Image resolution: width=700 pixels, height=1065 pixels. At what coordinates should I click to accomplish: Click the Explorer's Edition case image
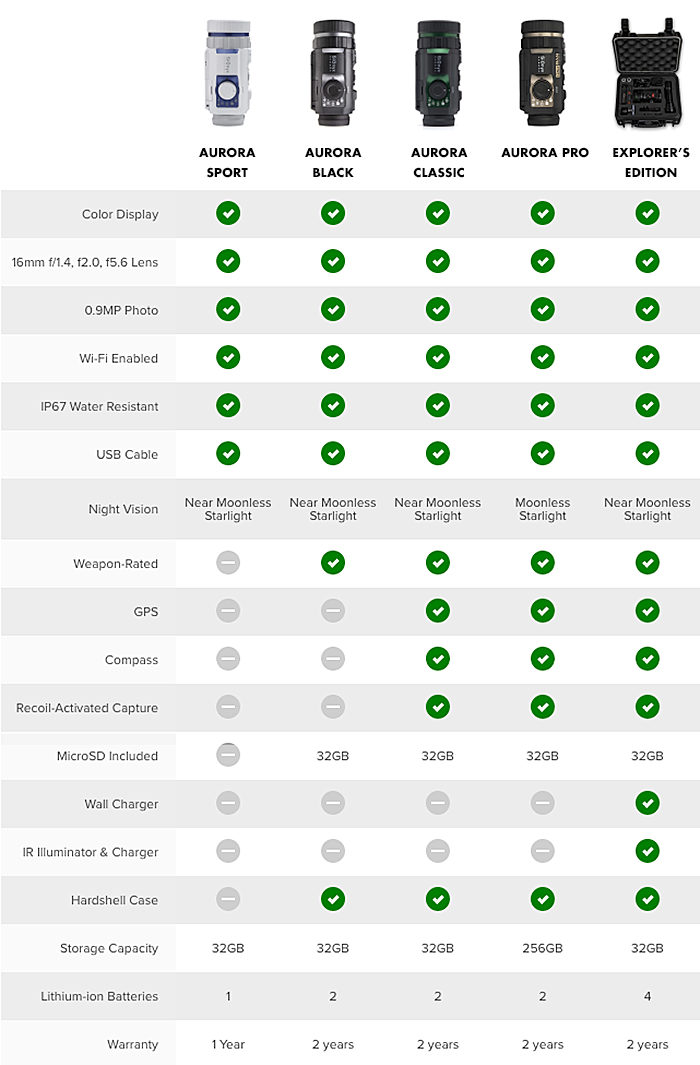(648, 73)
